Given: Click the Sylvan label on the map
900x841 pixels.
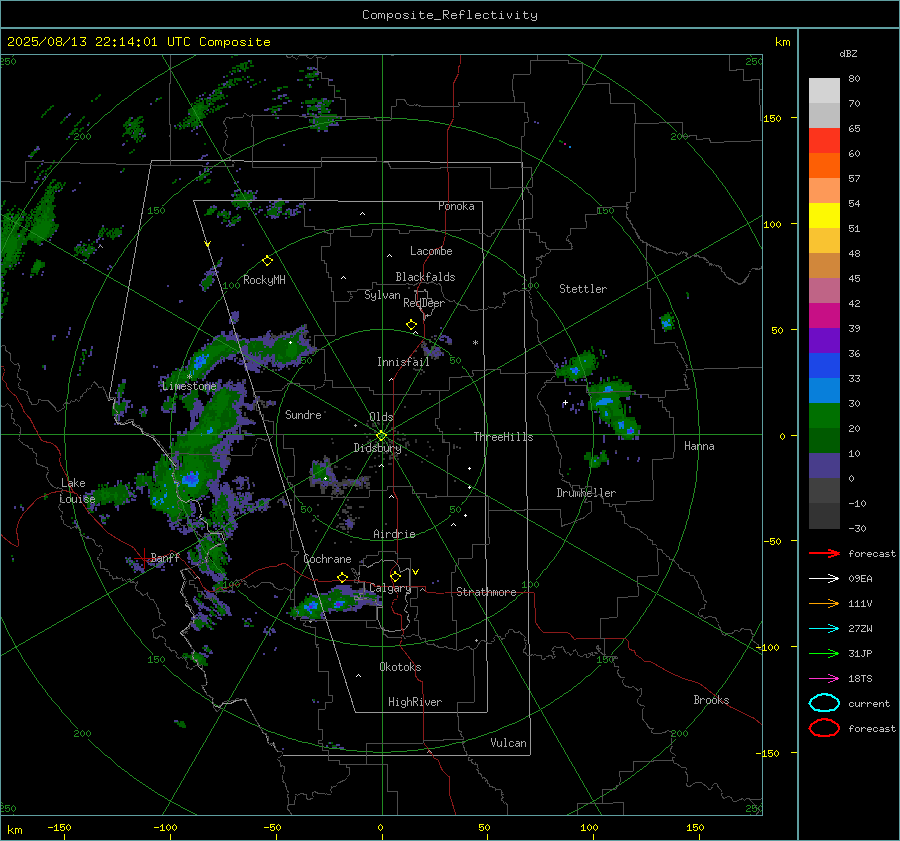Looking at the screenshot, I should (x=382, y=296).
